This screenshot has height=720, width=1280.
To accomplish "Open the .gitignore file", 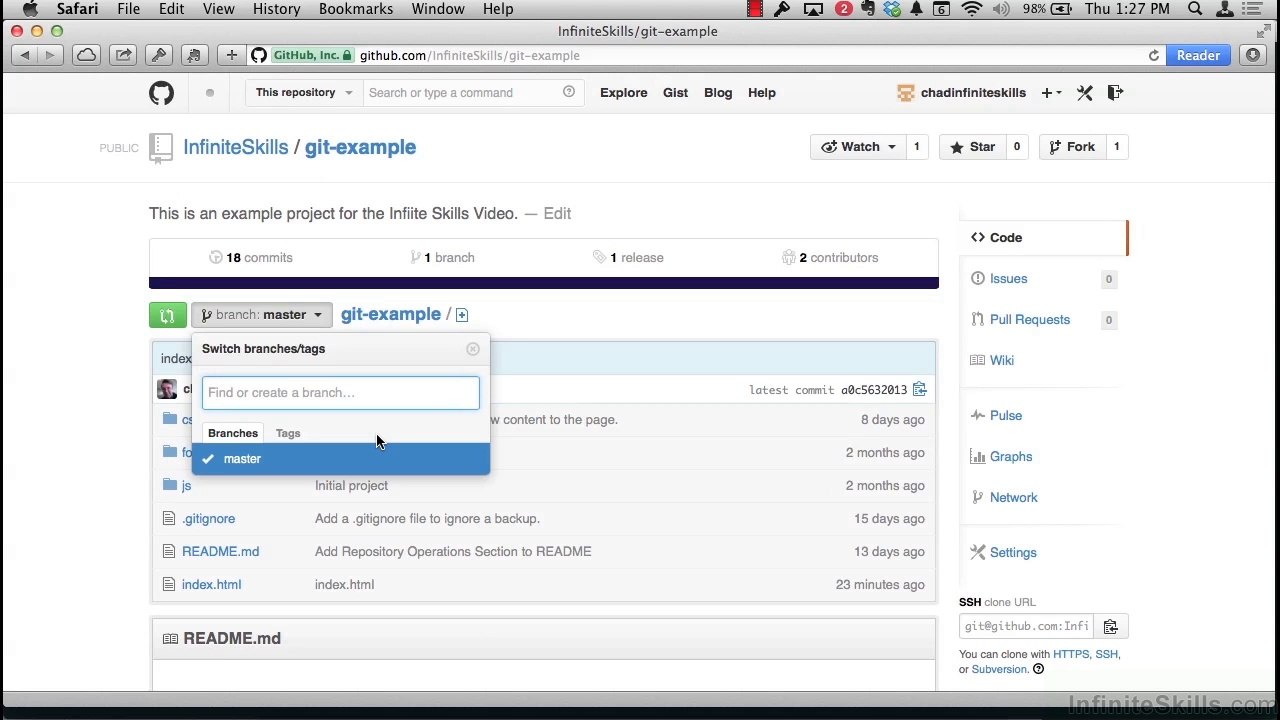I will pyautogui.click(x=208, y=518).
